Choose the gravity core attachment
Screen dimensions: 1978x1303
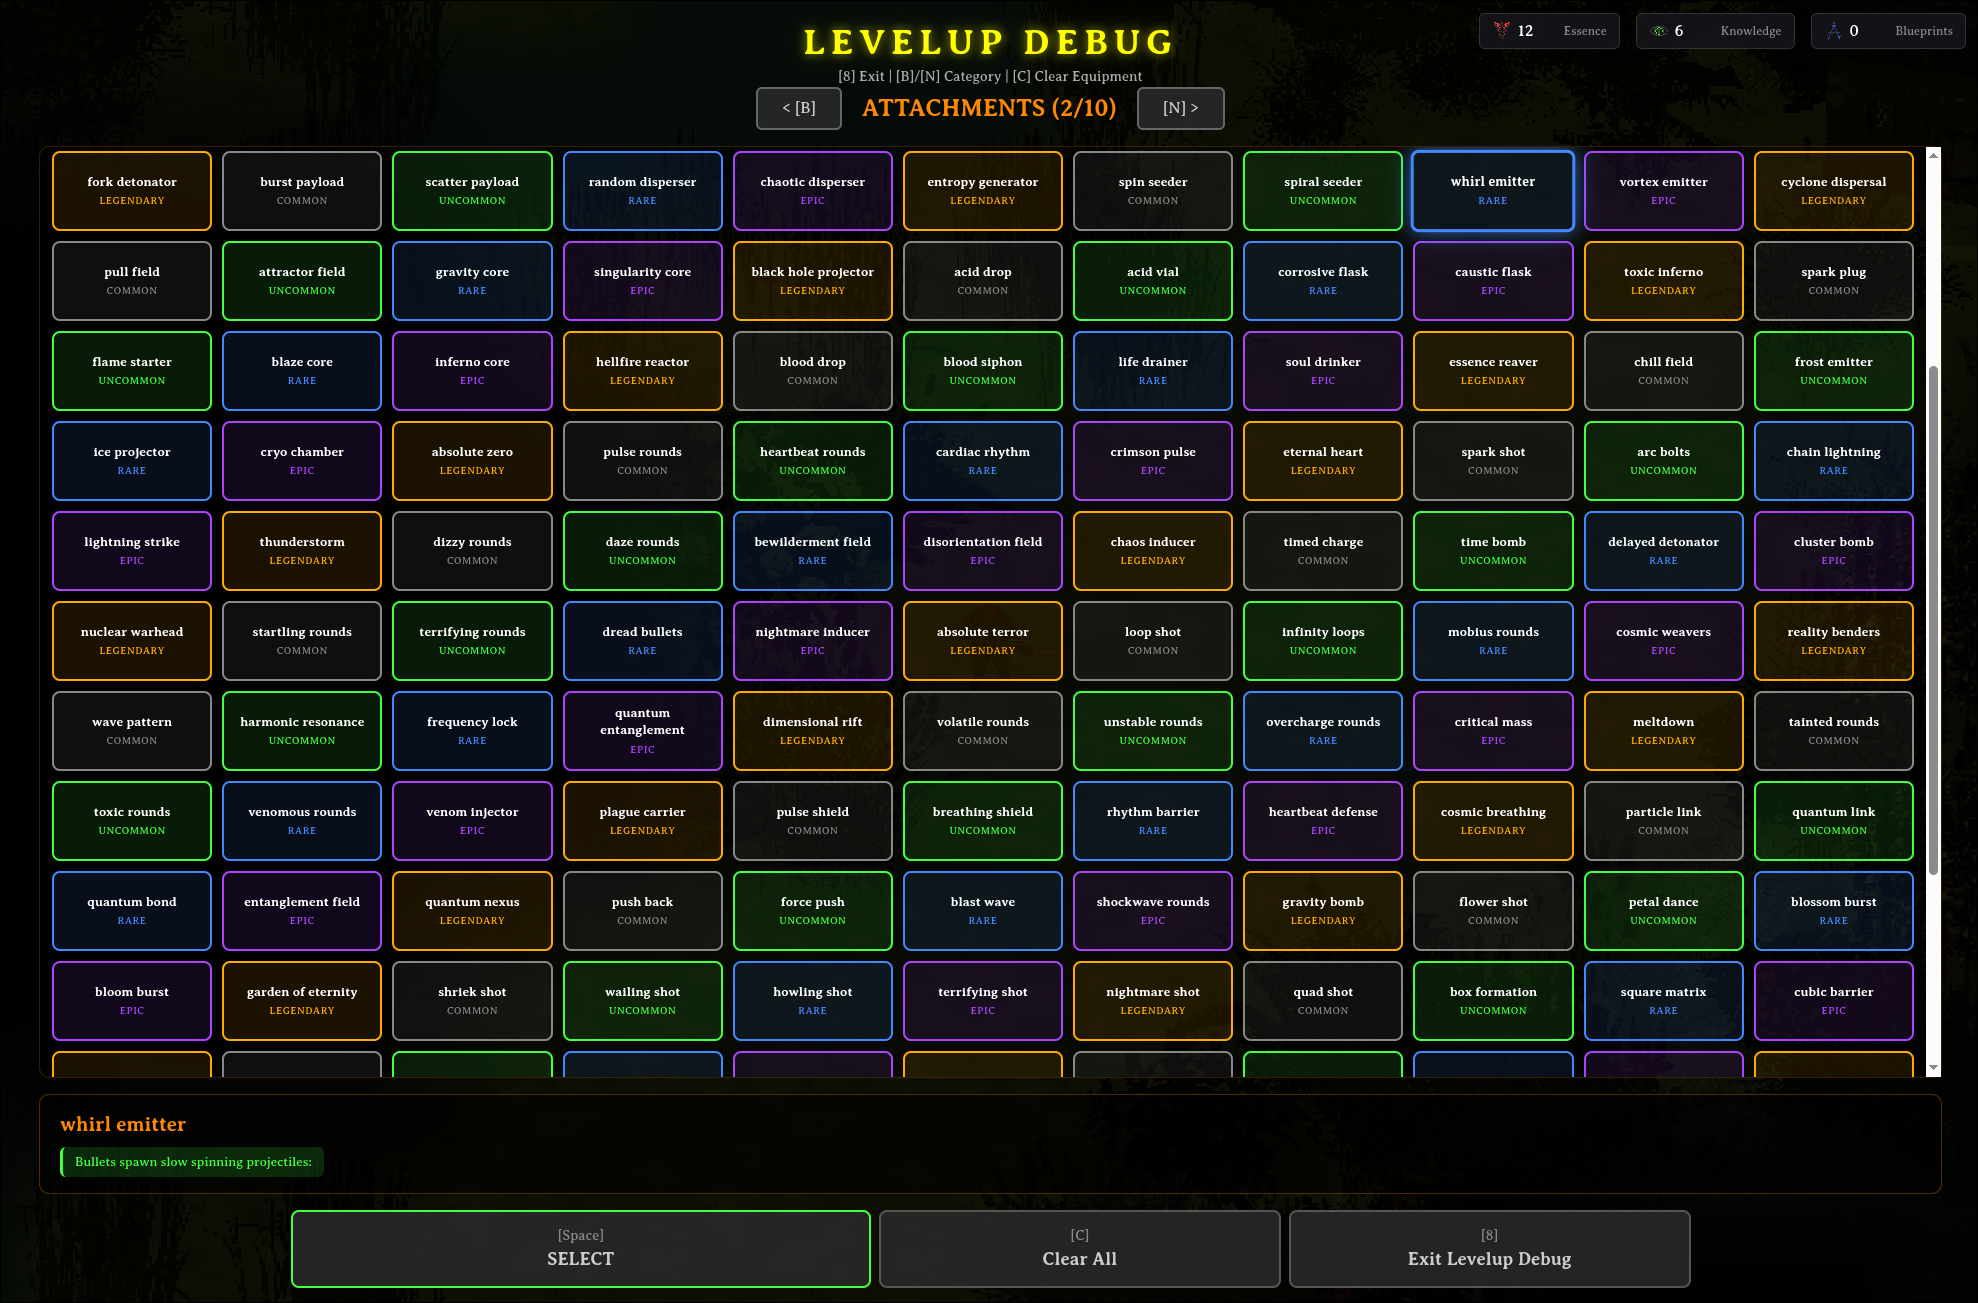tap(472, 281)
